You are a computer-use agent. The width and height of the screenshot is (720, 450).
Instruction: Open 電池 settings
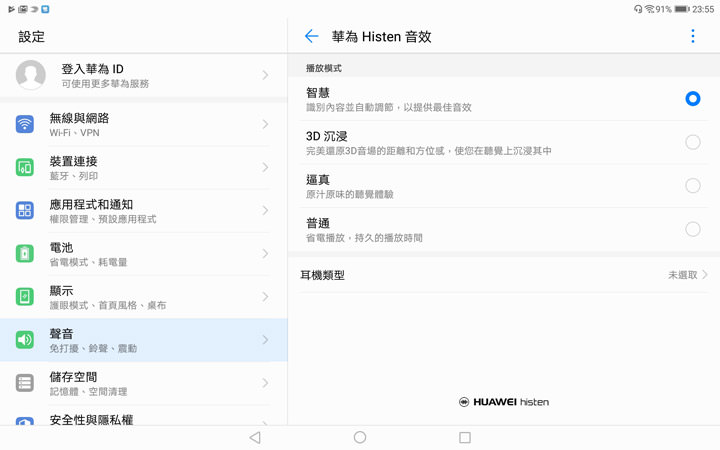point(144,254)
